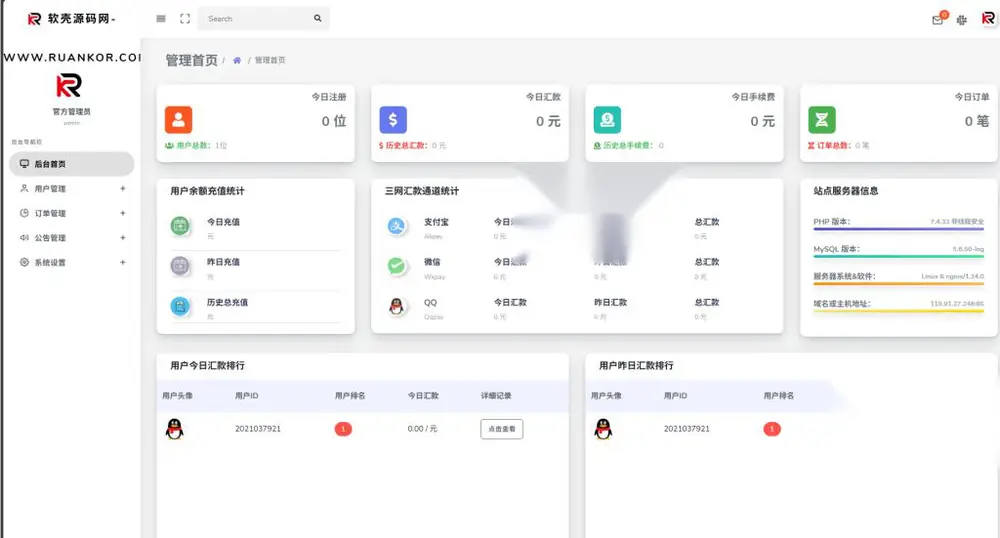
Task: Expand 订单管理 with its plus sign
Action: click(122, 213)
